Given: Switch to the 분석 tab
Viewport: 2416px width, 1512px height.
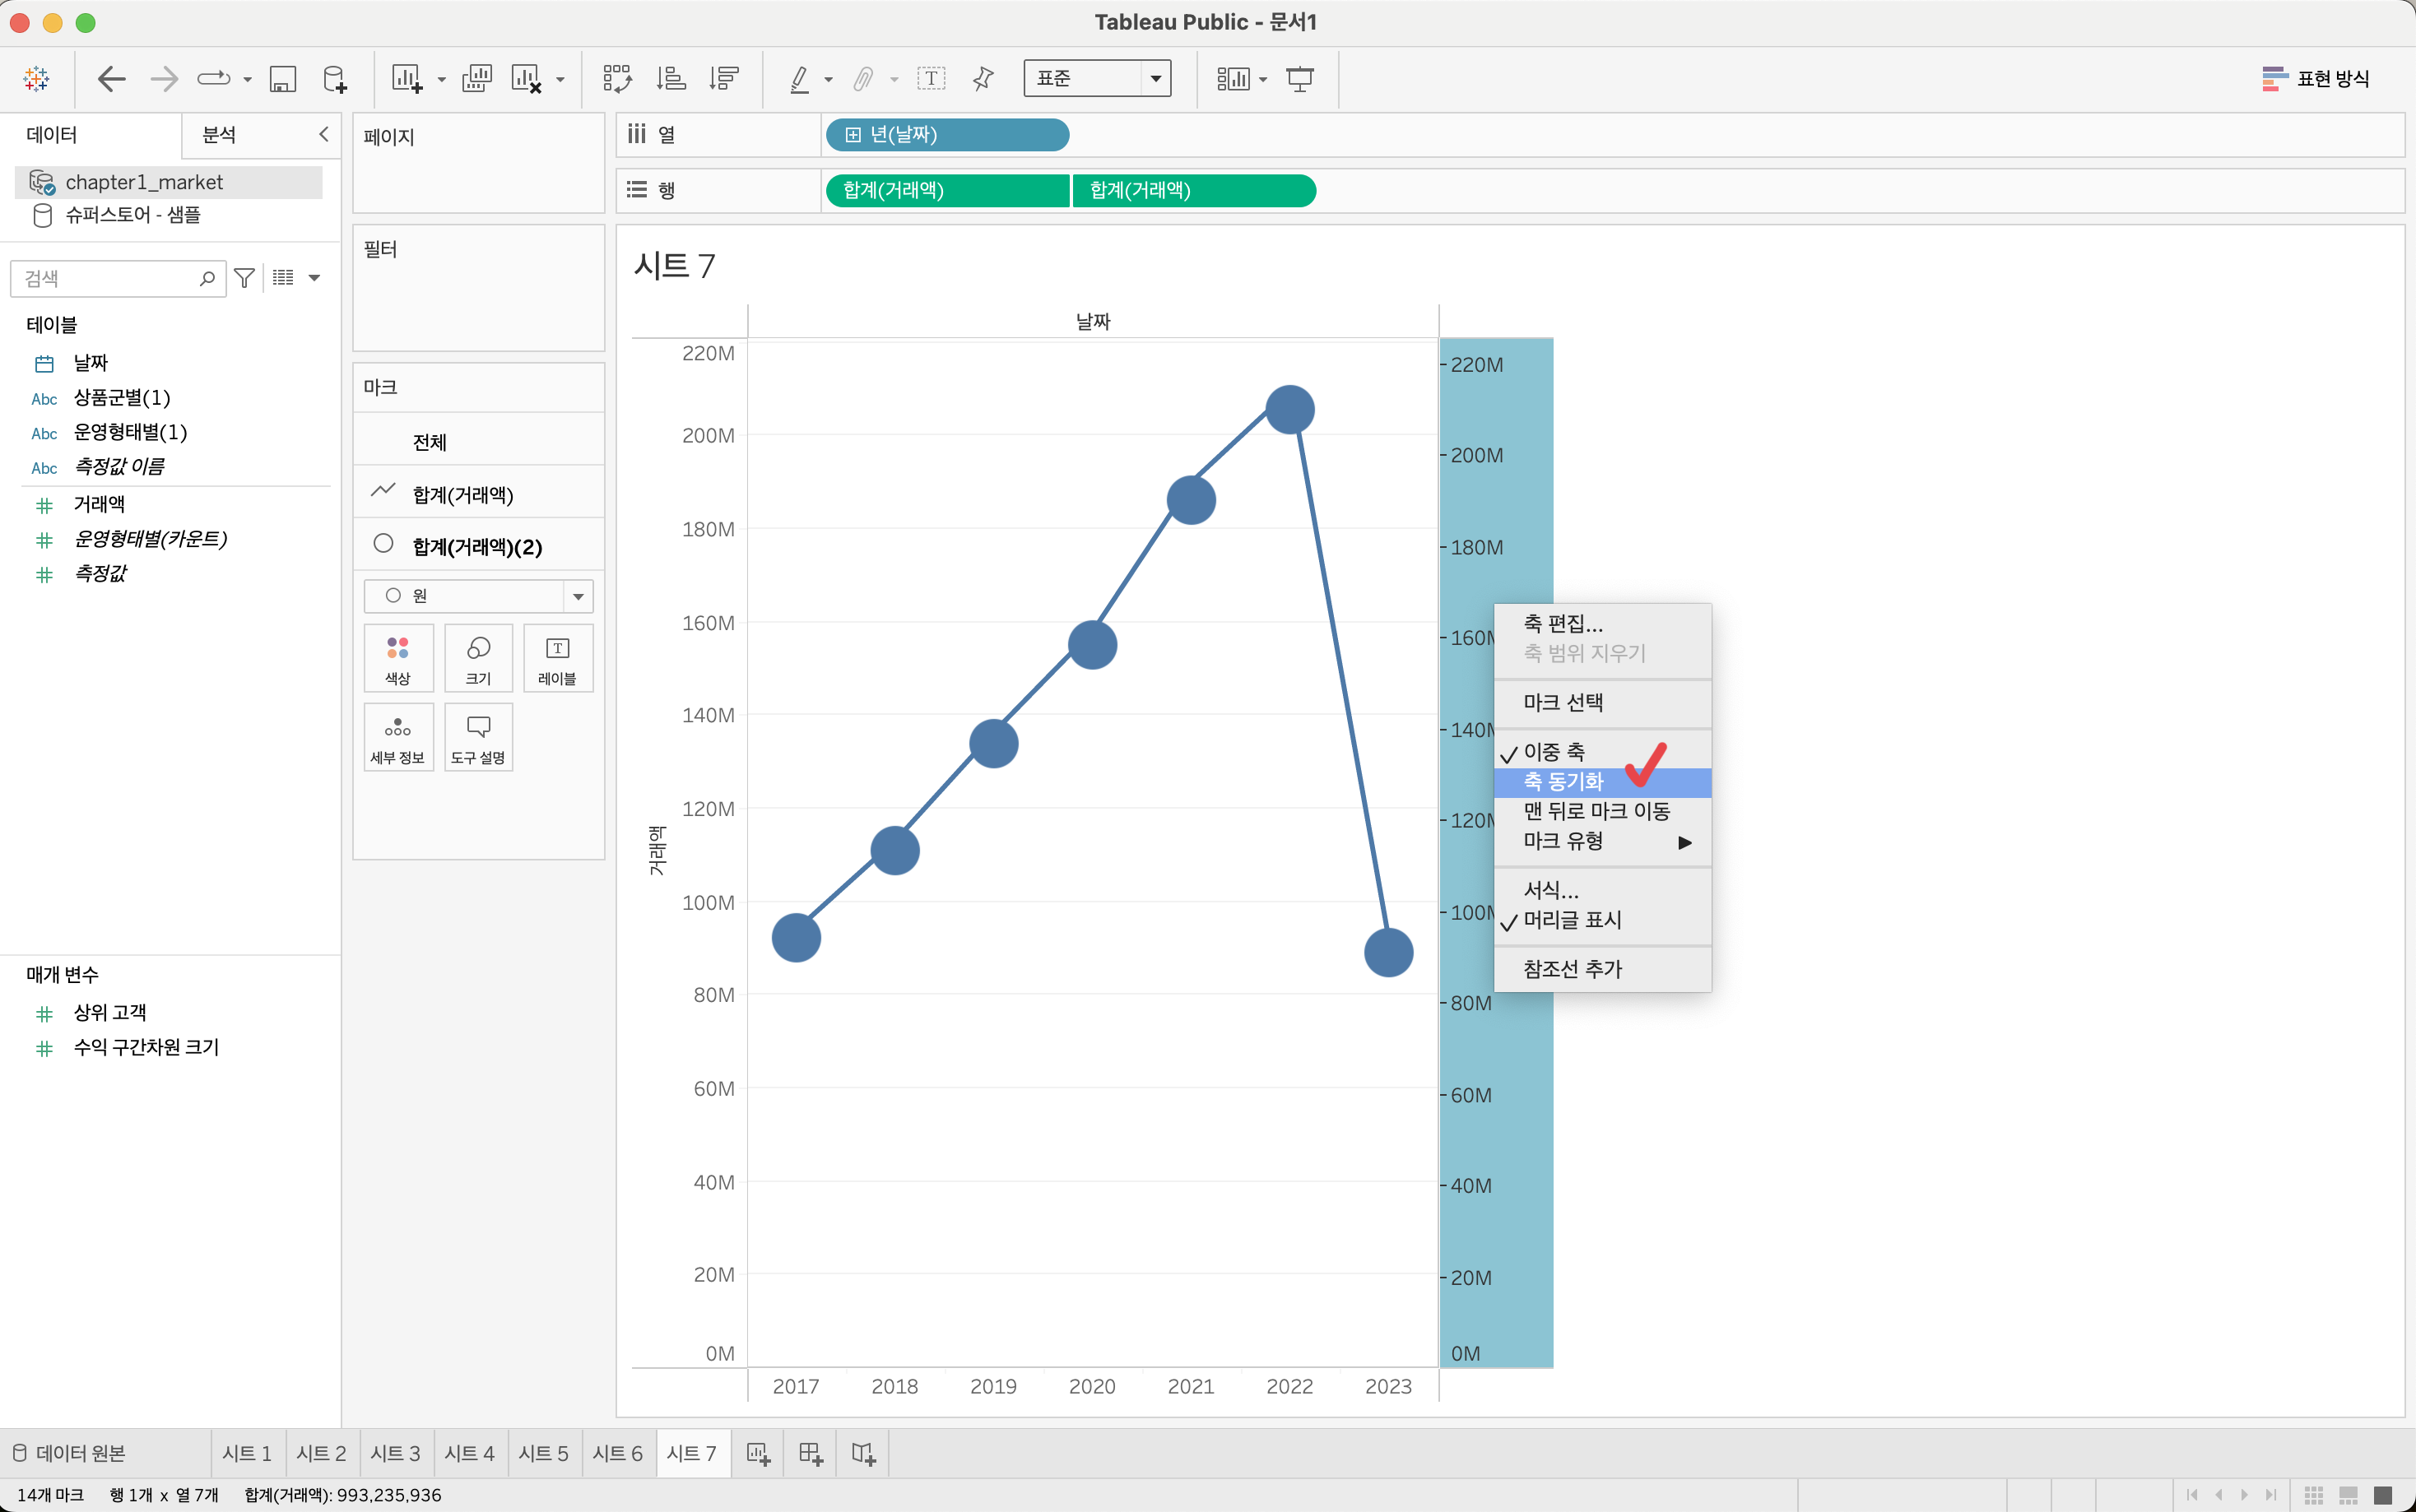Looking at the screenshot, I should 220,135.
